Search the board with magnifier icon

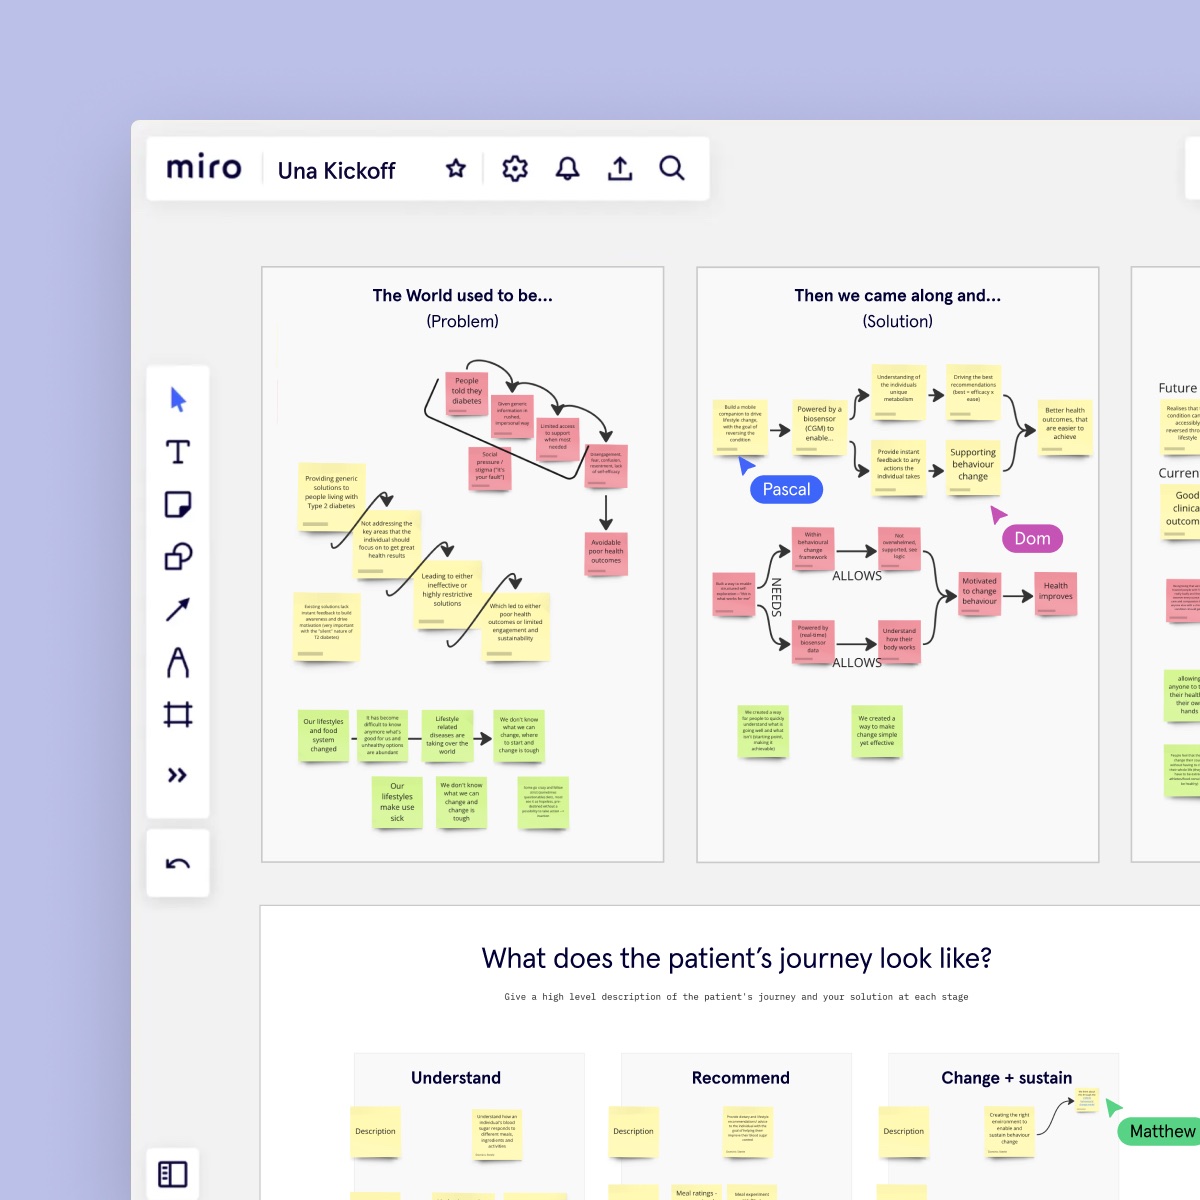tap(672, 169)
